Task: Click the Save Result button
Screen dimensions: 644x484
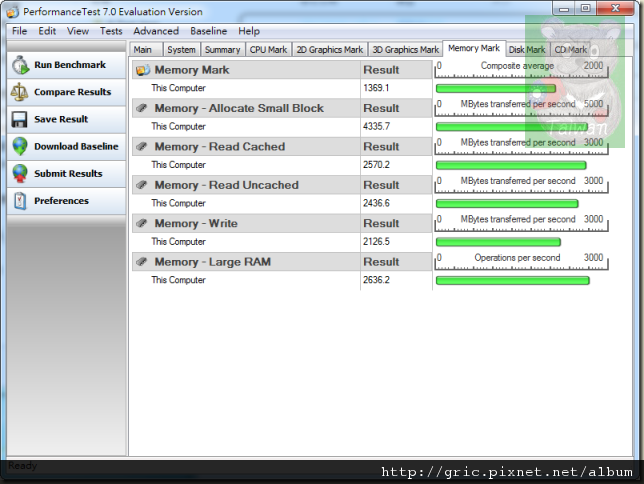Action: [66, 119]
